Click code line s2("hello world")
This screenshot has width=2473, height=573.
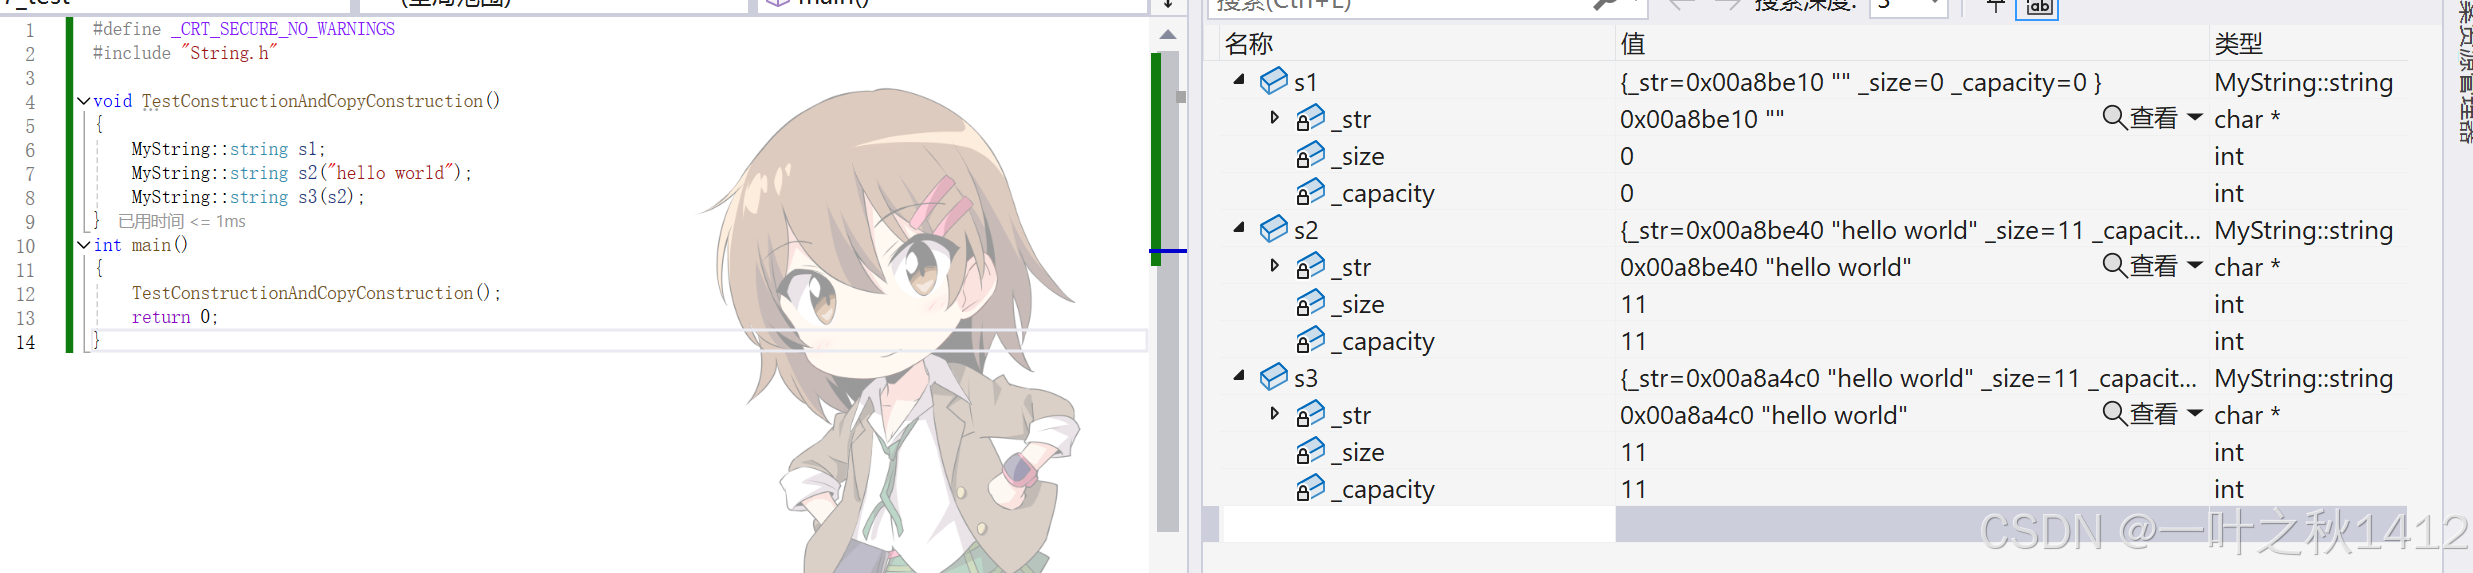click(x=301, y=173)
